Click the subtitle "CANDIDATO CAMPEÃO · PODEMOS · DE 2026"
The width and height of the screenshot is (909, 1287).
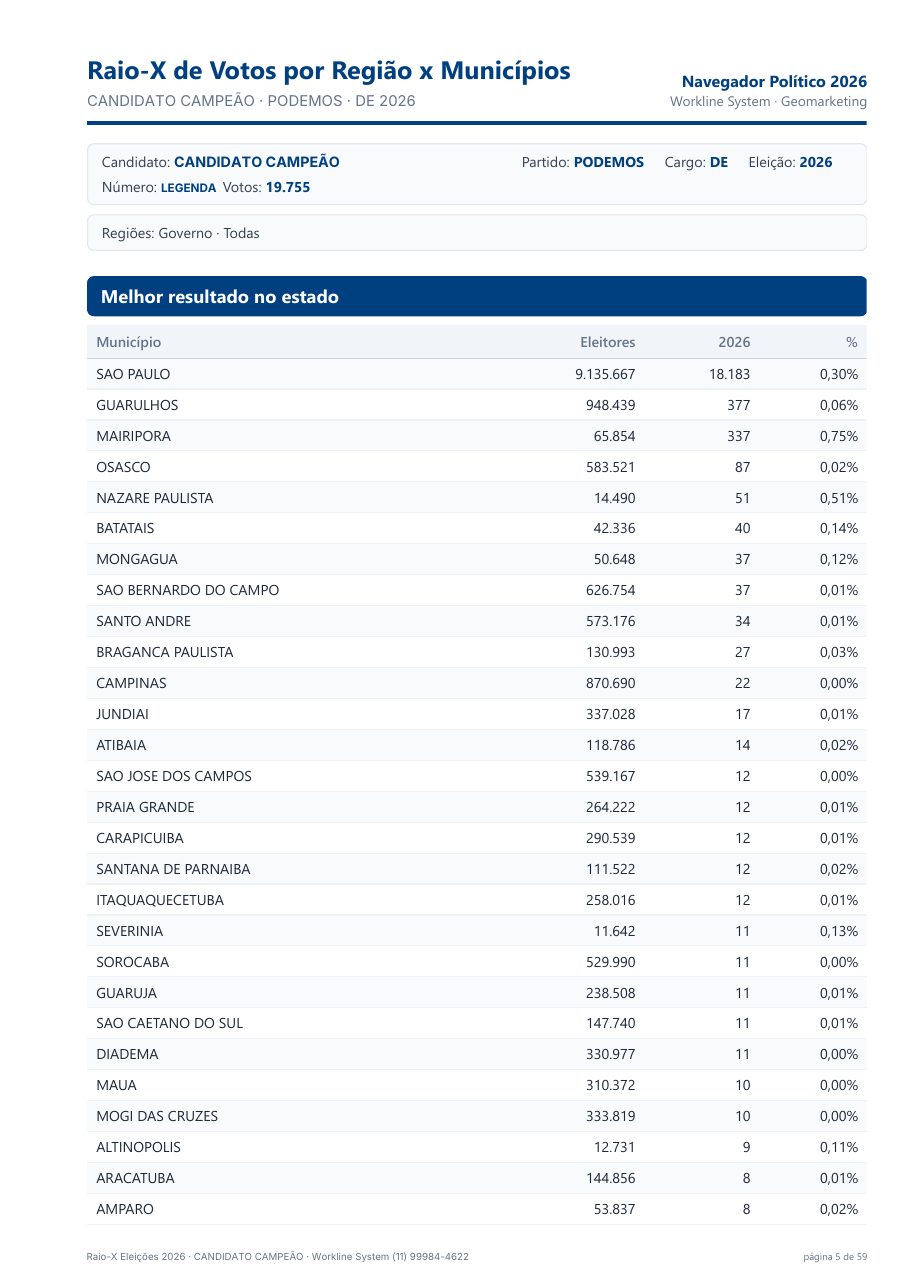coord(251,101)
